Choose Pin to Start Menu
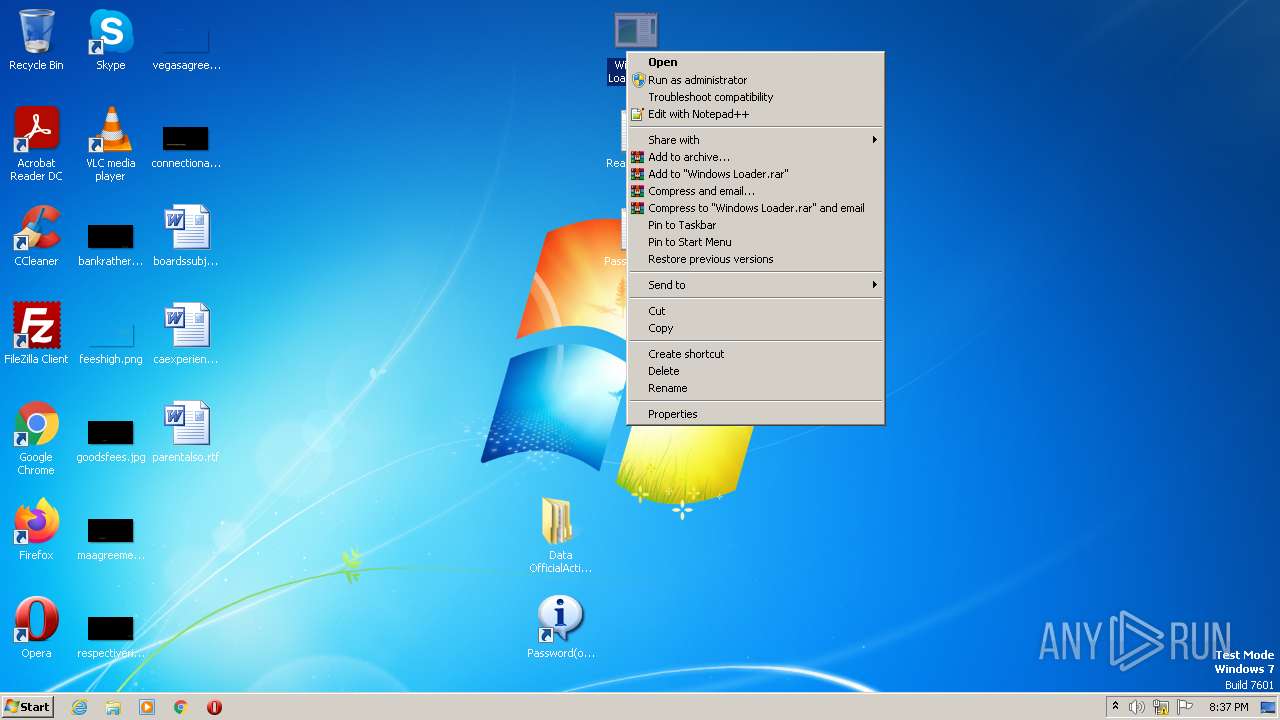Viewport: 1280px width, 720px height. pos(755,242)
